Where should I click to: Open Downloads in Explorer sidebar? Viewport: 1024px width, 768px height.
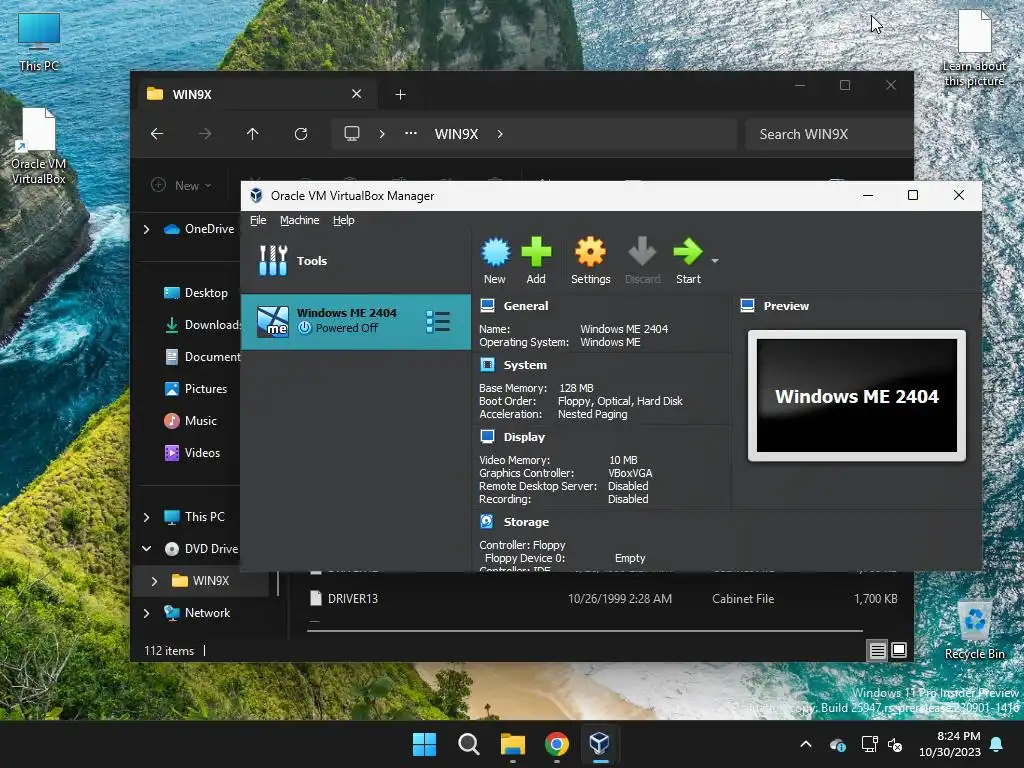point(202,325)
